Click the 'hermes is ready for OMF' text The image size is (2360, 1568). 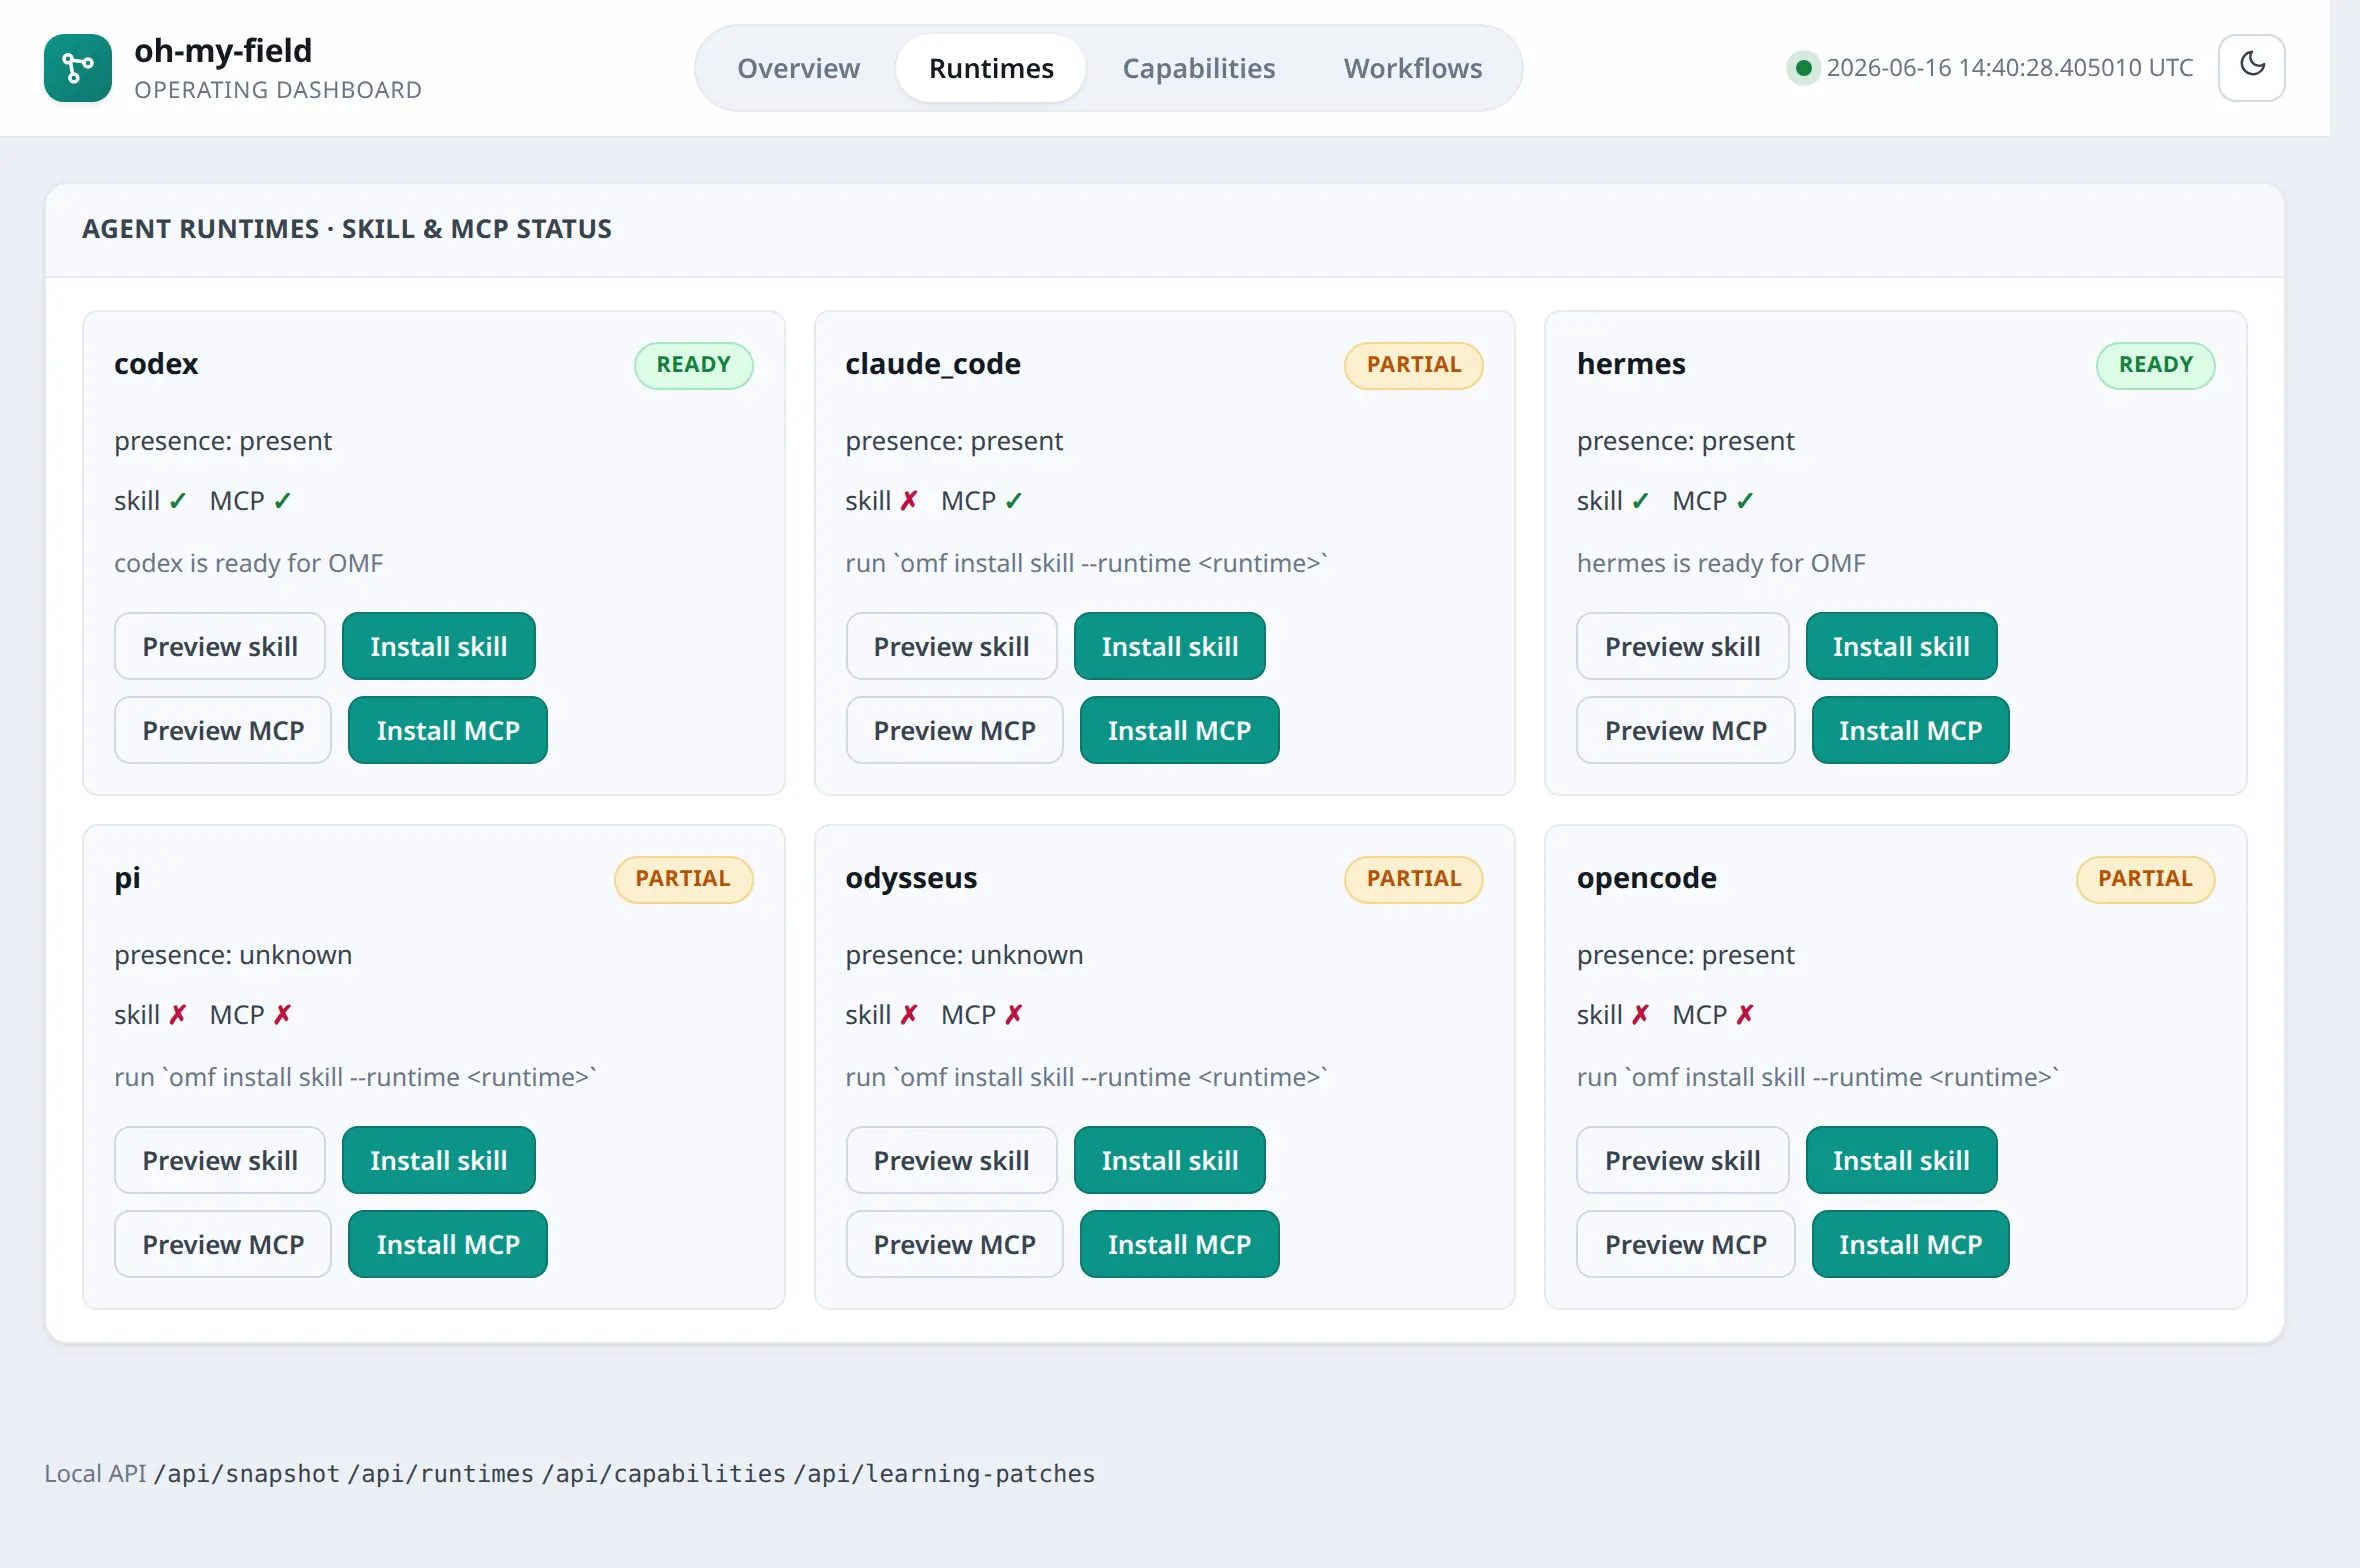click(1721, 563)
